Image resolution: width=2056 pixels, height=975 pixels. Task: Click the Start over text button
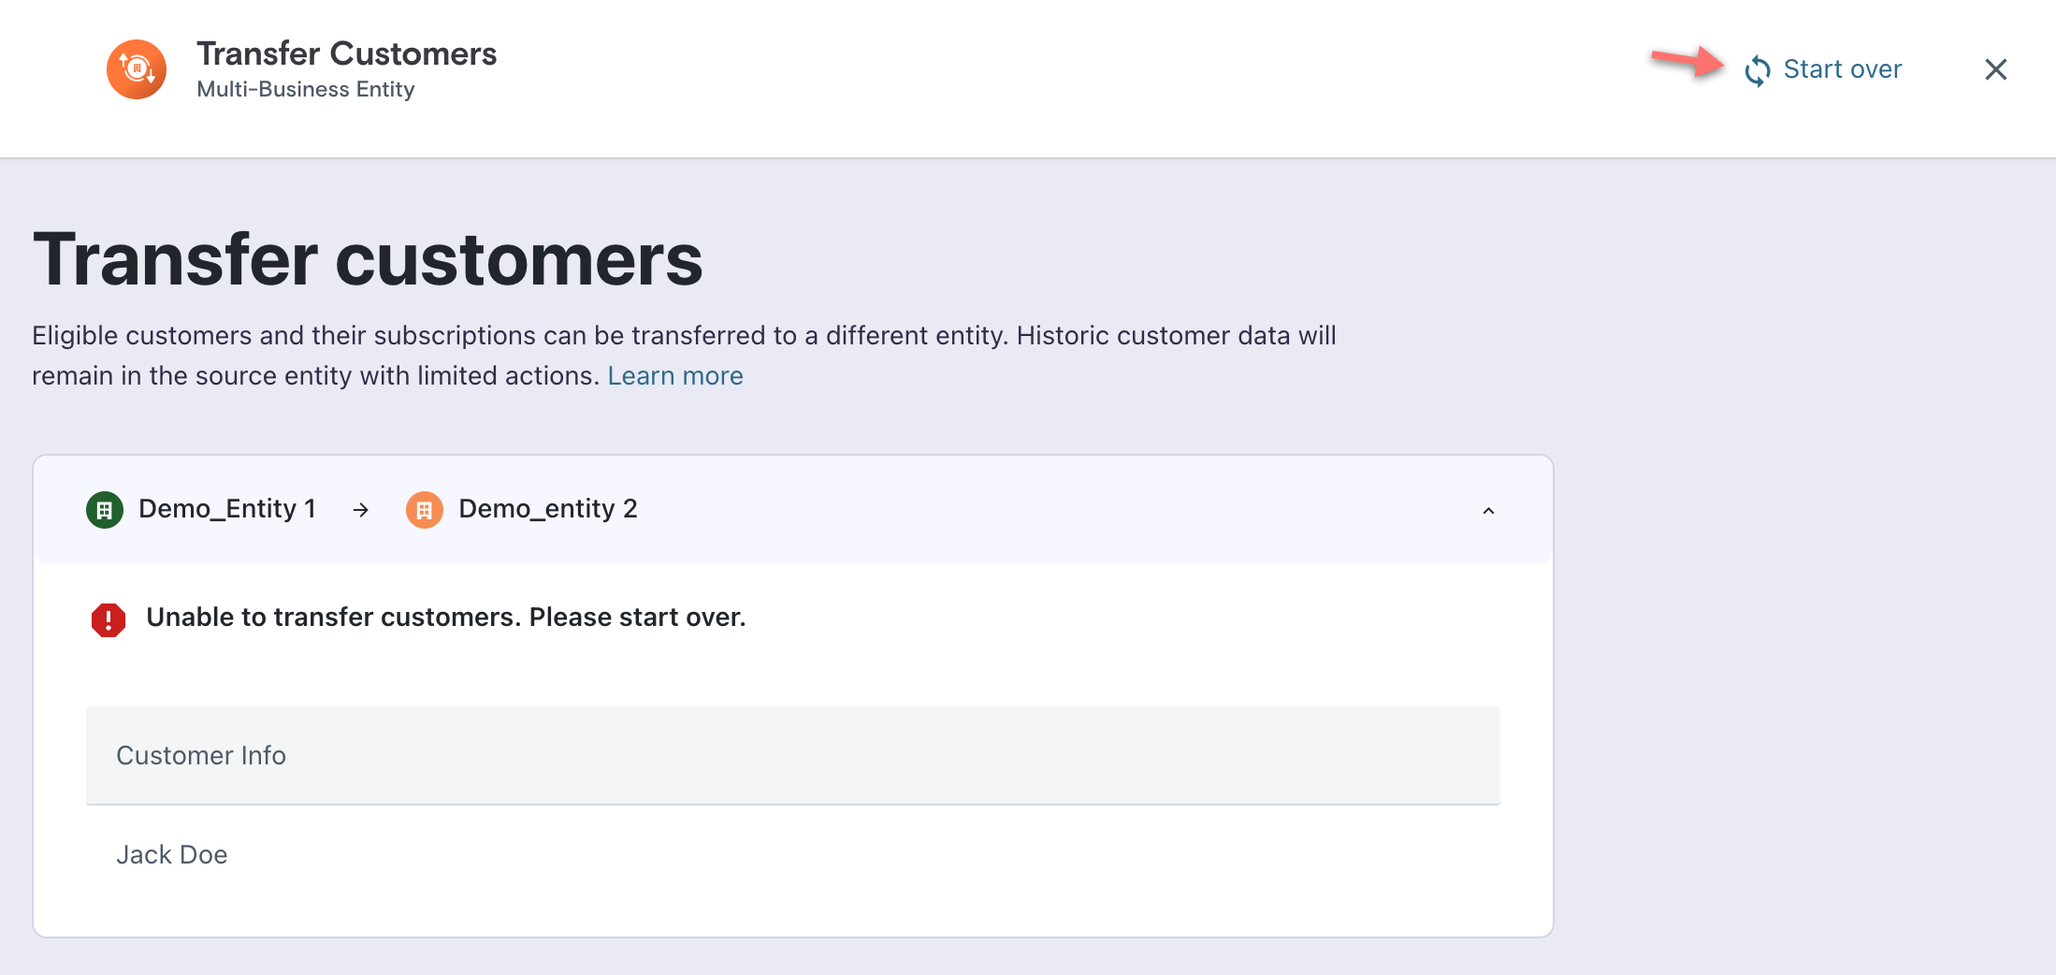click(x=1842, y=69)
